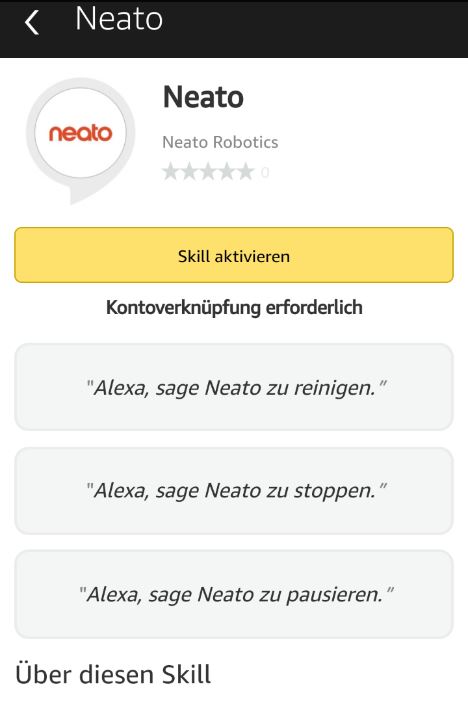This screenshot has width=468, height=703.
Task: Tap the bold Neato skill name heading
Action: (203, 97)
